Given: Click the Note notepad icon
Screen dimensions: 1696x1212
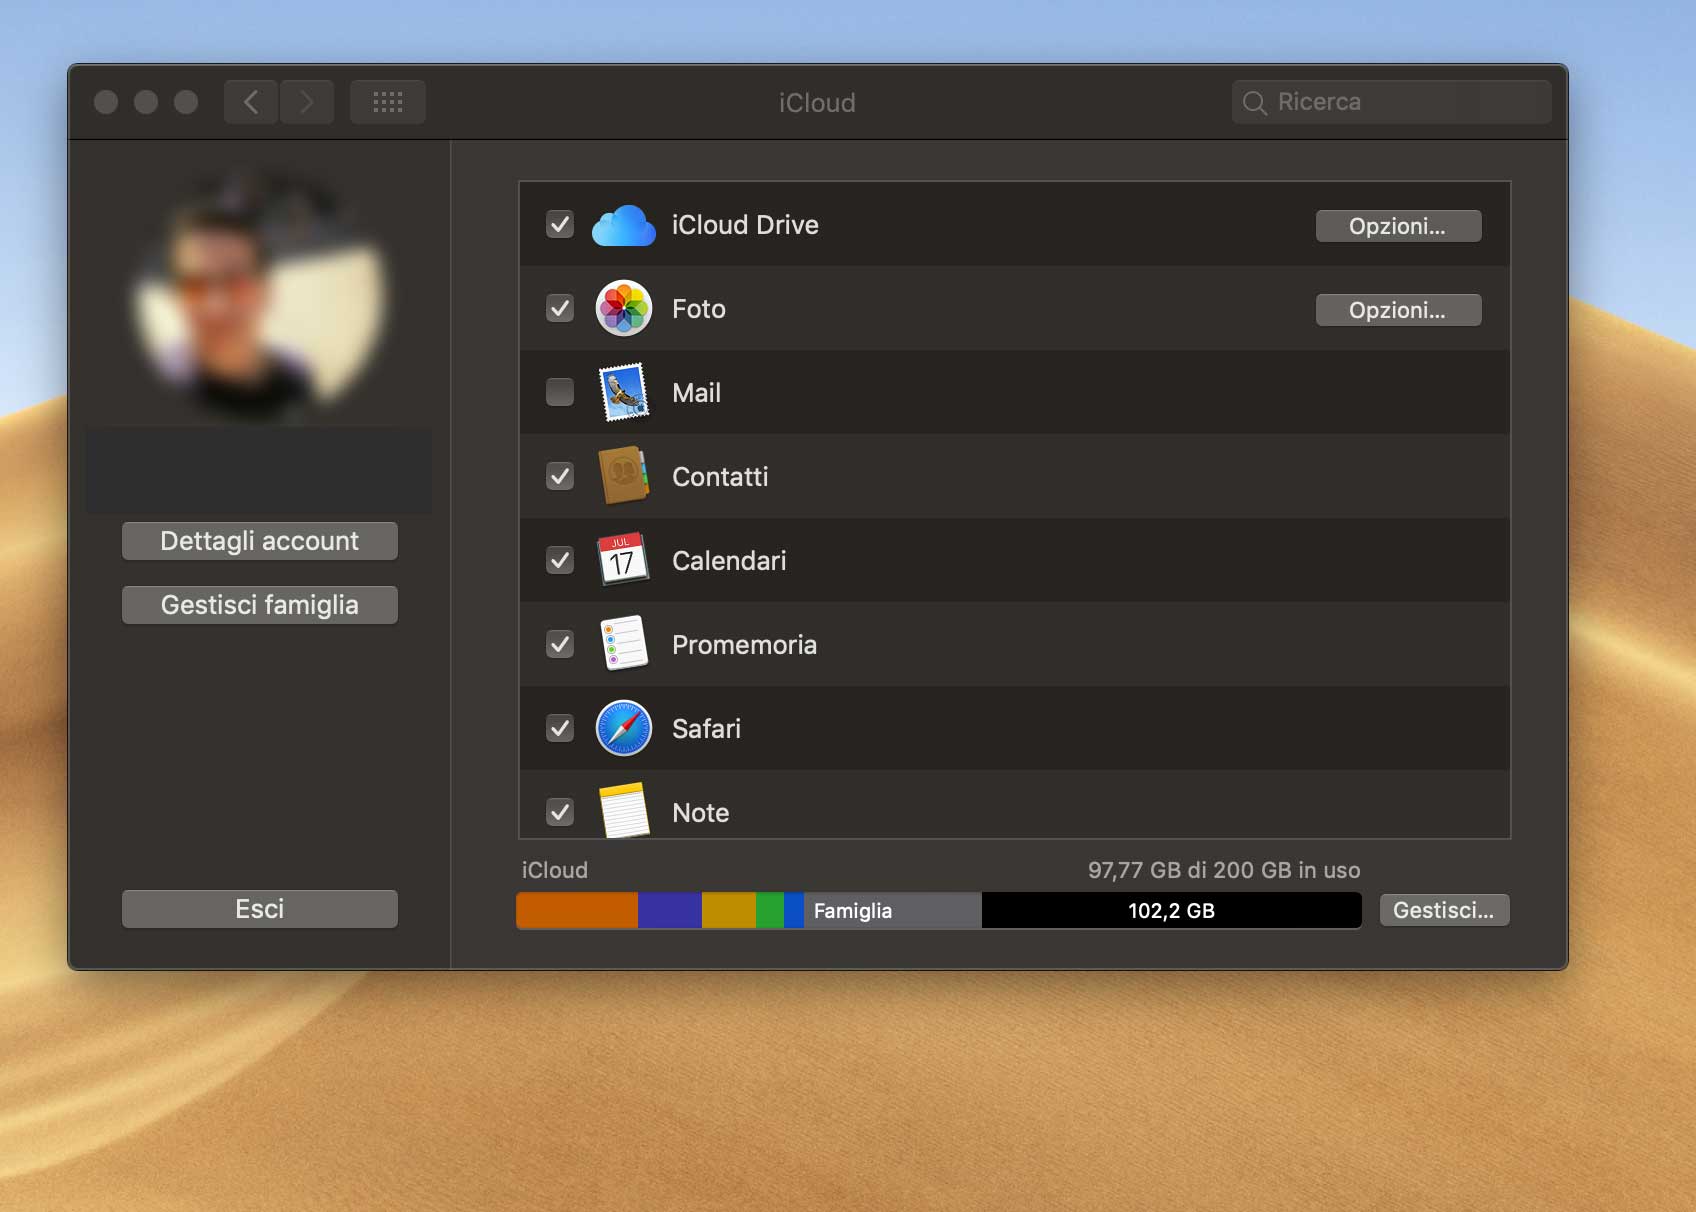Looking at the screenshot, I should [625, 811].
